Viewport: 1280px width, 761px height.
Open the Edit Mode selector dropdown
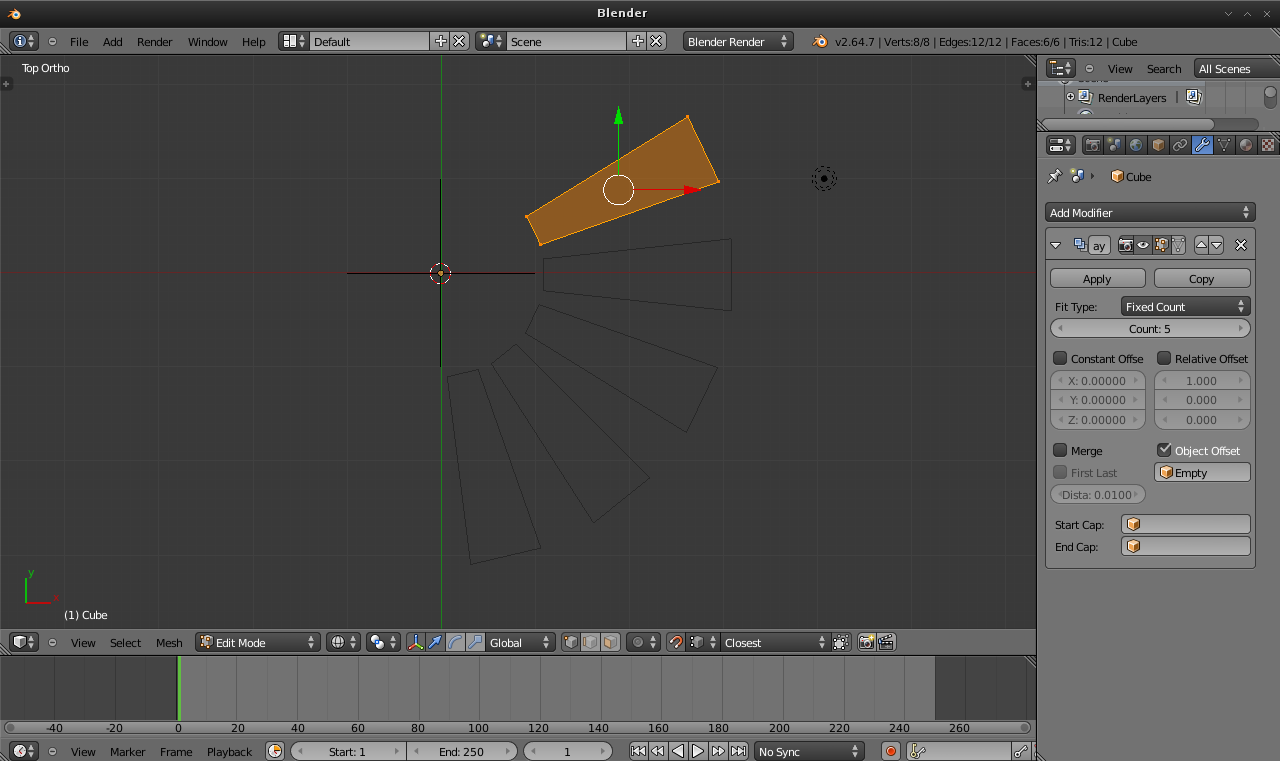(258, 642)
